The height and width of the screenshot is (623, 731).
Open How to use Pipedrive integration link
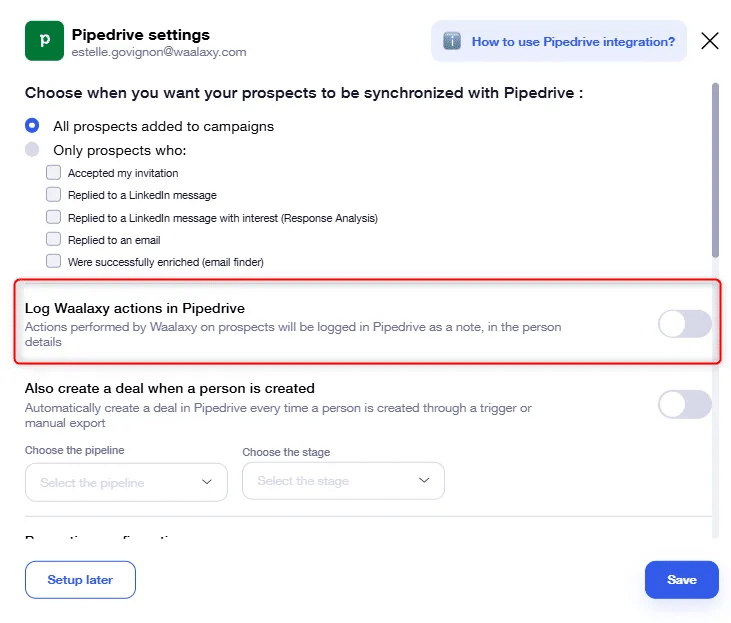click(x=573, y=42)
